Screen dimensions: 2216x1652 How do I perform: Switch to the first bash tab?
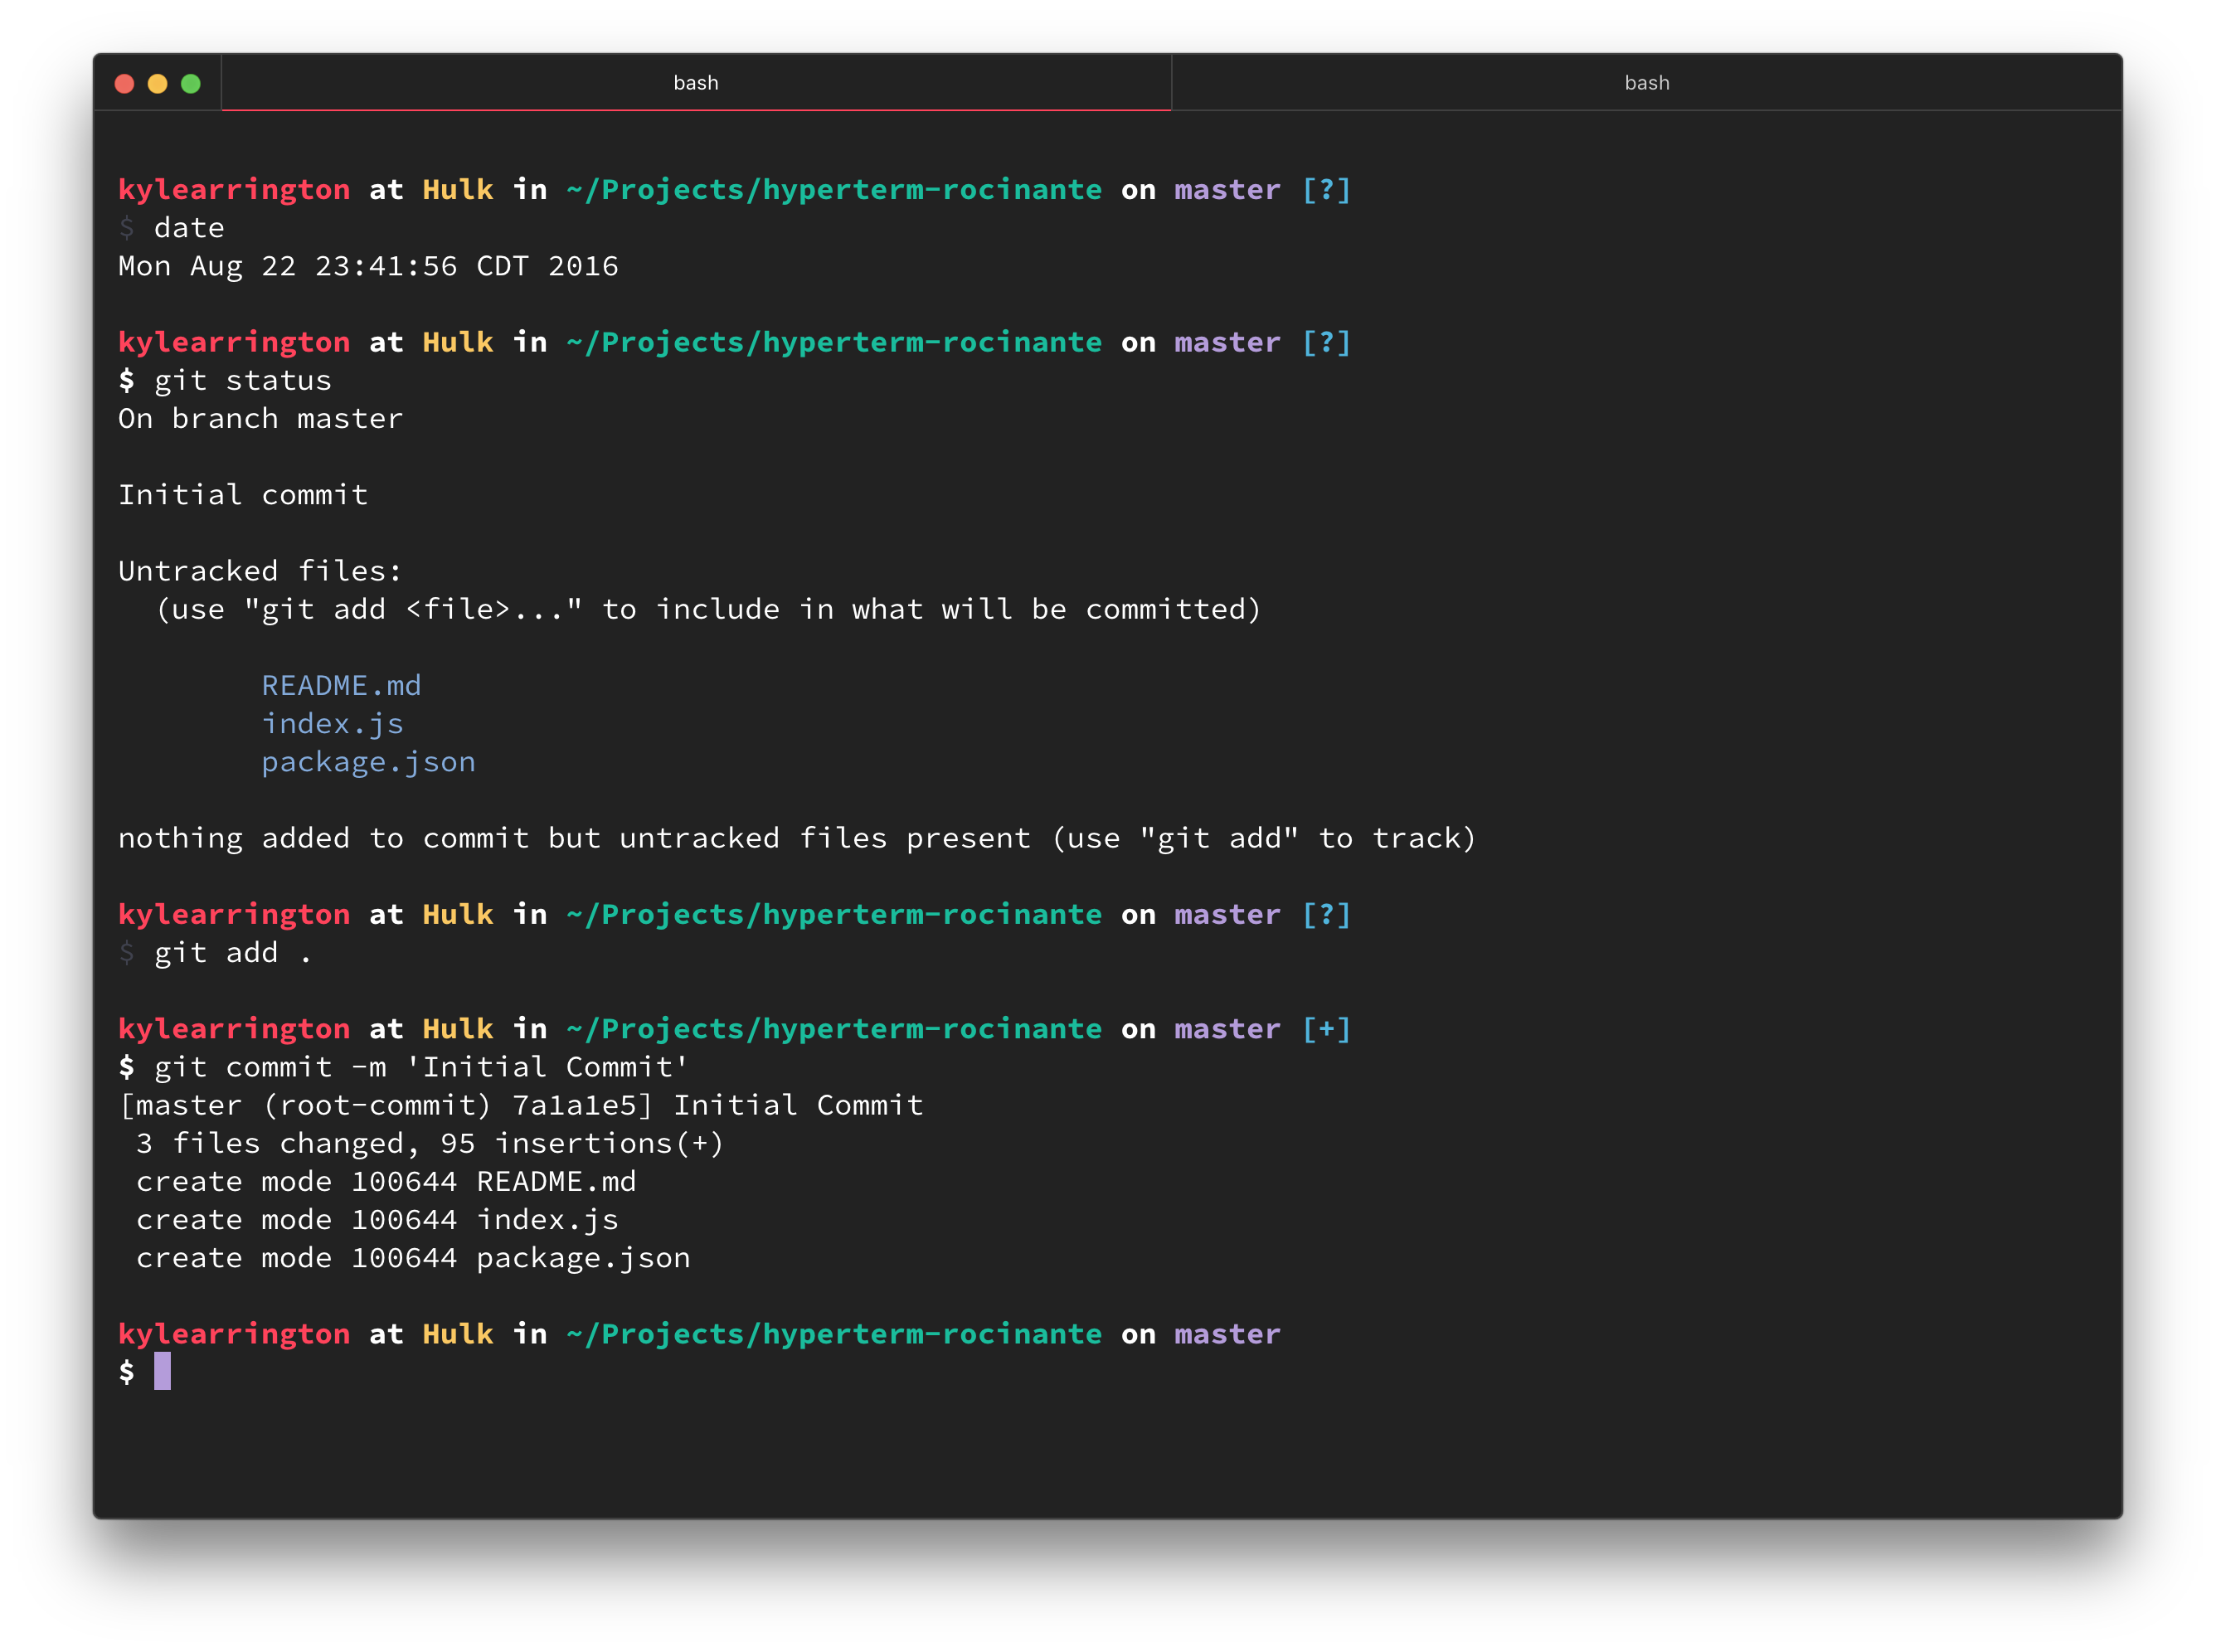[695, 83]
